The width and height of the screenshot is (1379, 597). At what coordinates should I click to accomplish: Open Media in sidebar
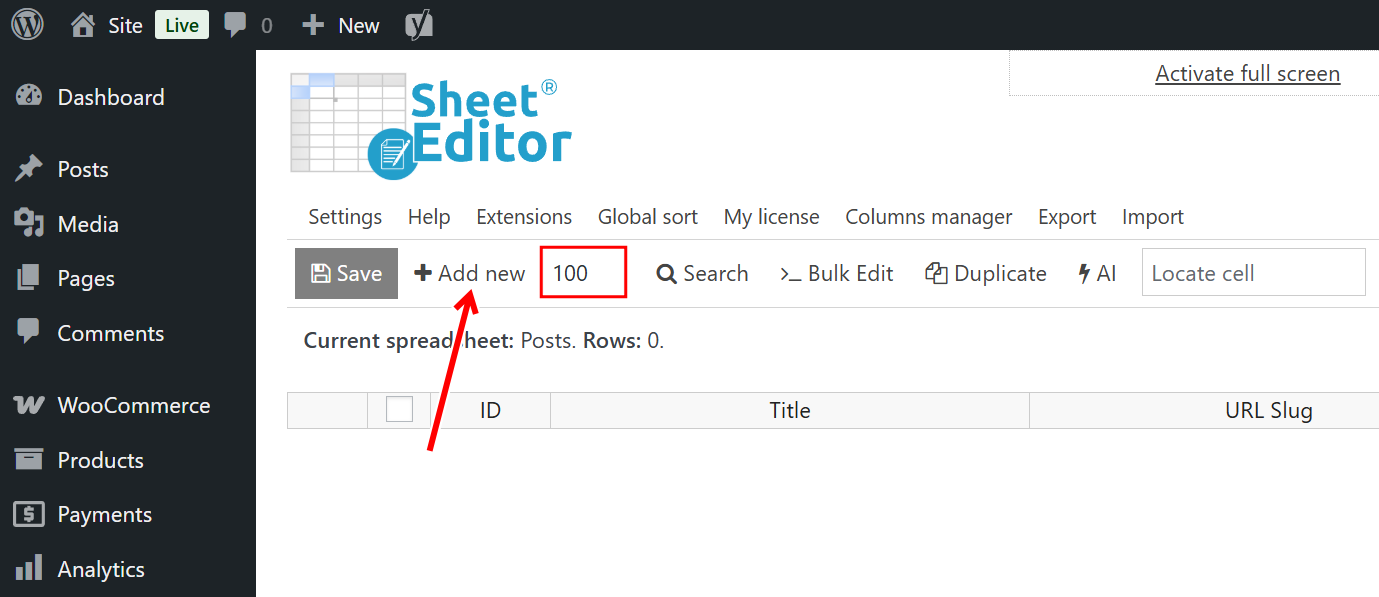pos(88,224)
